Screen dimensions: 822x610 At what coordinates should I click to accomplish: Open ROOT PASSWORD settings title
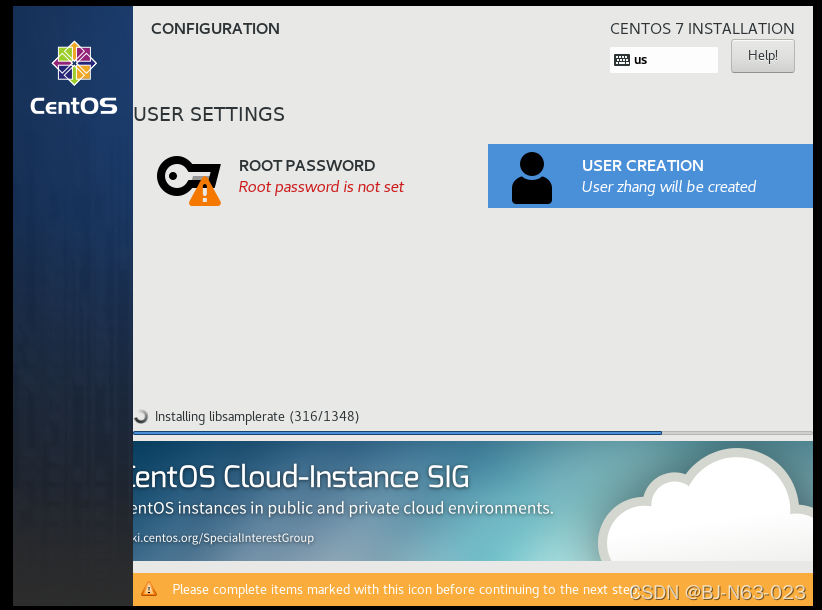coord(307,166)
